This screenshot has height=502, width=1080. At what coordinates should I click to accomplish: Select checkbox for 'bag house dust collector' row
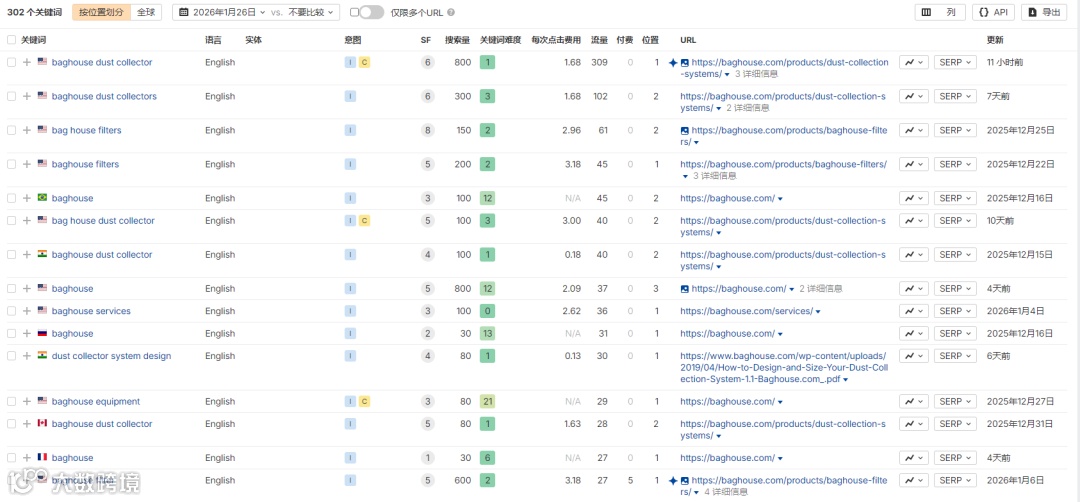[x=11, y=221]
